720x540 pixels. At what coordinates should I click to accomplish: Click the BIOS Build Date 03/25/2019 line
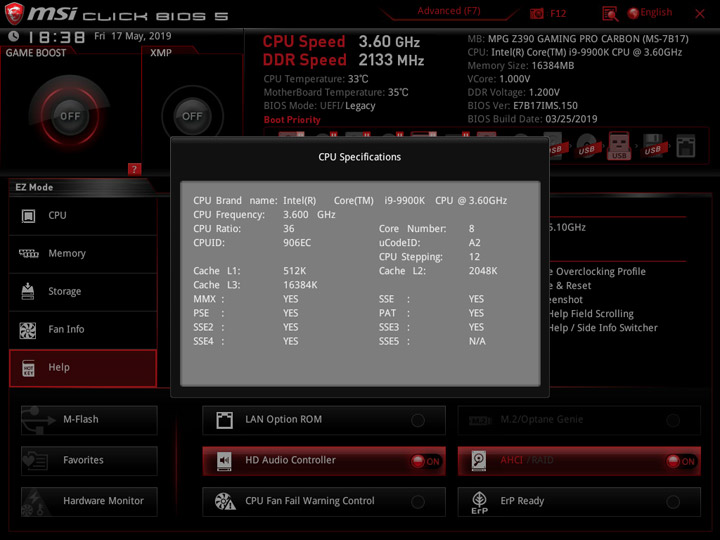click(532, 119)
